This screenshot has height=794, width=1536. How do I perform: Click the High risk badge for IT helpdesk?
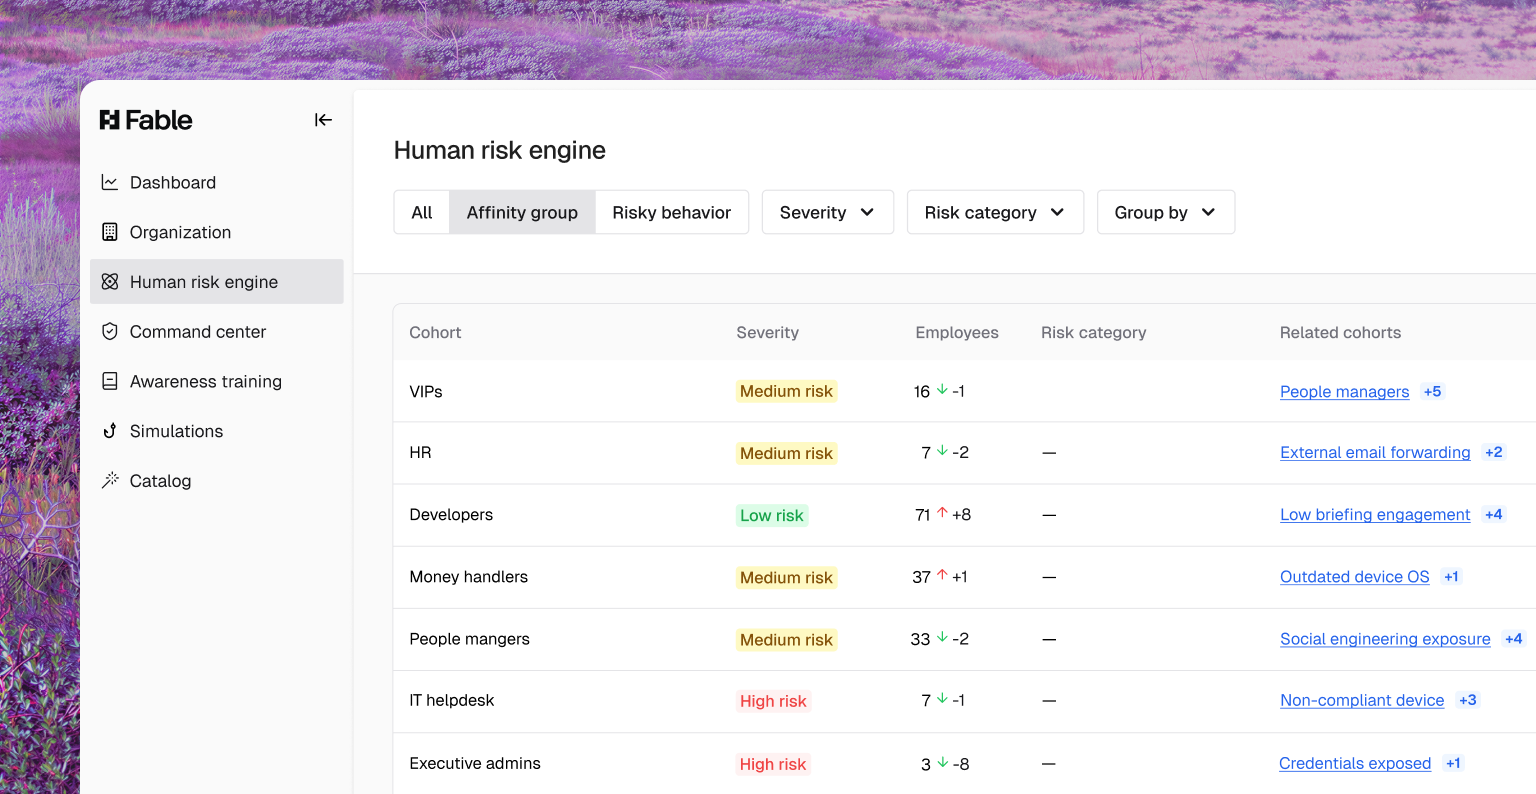tap(773, 701)
